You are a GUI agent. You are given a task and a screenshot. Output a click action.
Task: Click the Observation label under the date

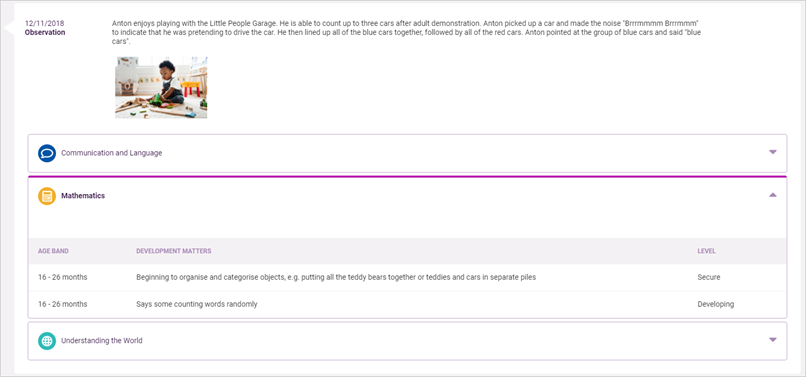(x=45, y=32)
